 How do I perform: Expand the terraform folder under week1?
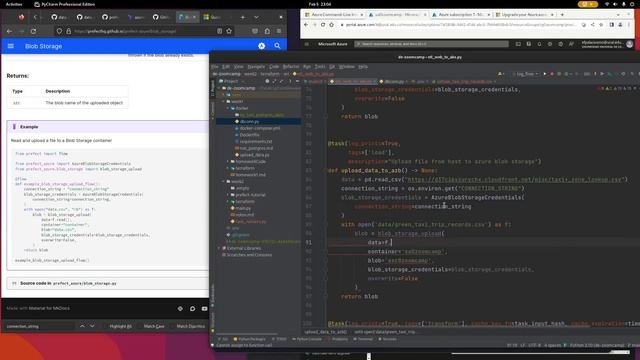pyautogui.click(x=228, y=168)
